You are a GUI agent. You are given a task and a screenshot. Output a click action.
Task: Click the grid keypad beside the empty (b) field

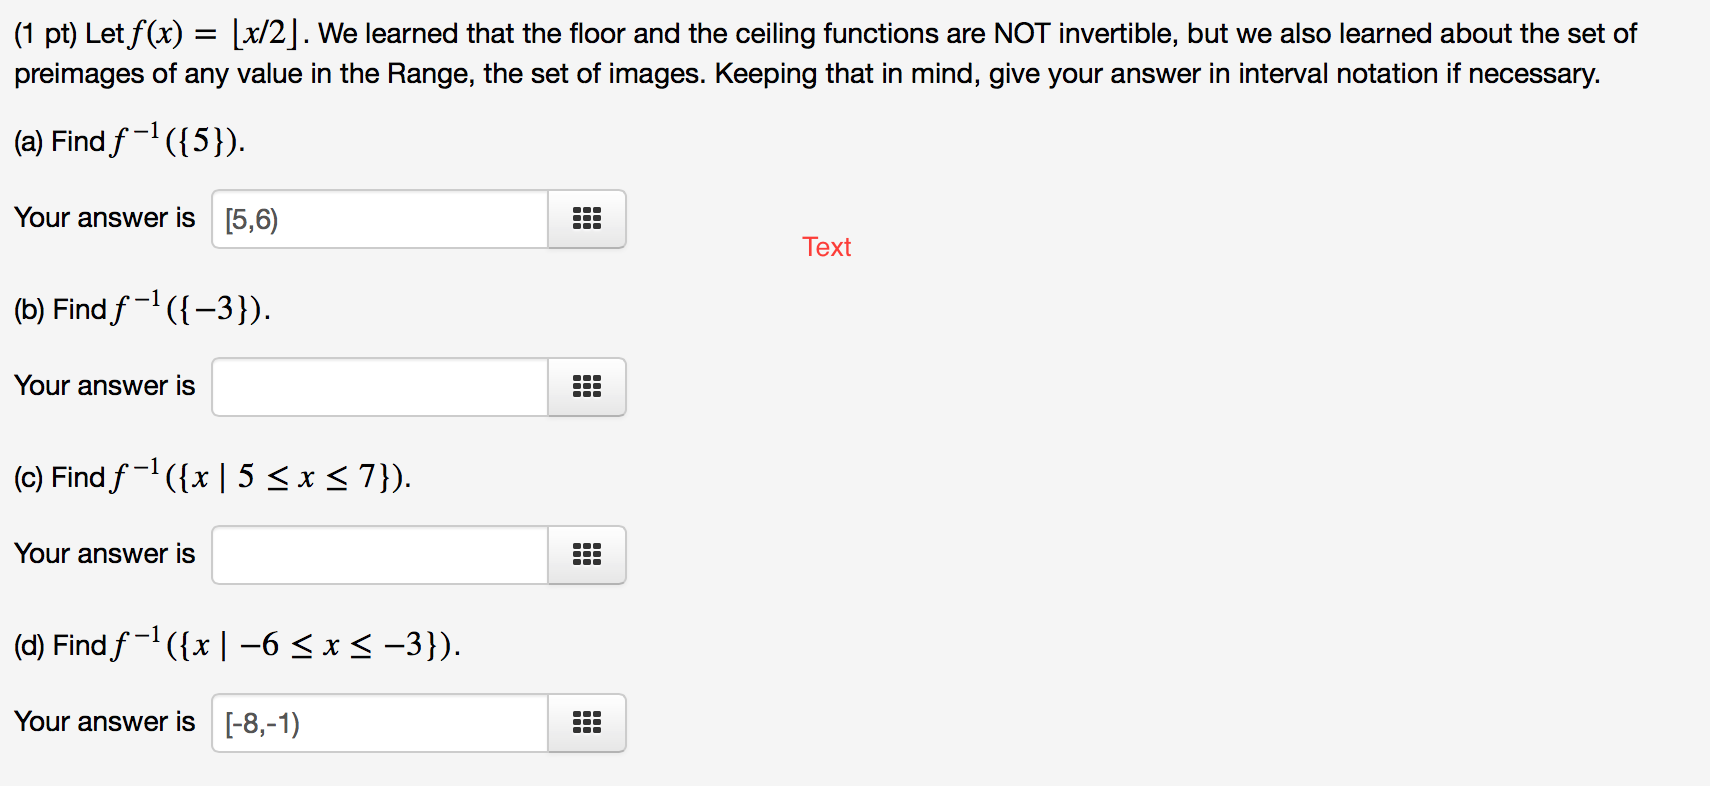[587, 386]
